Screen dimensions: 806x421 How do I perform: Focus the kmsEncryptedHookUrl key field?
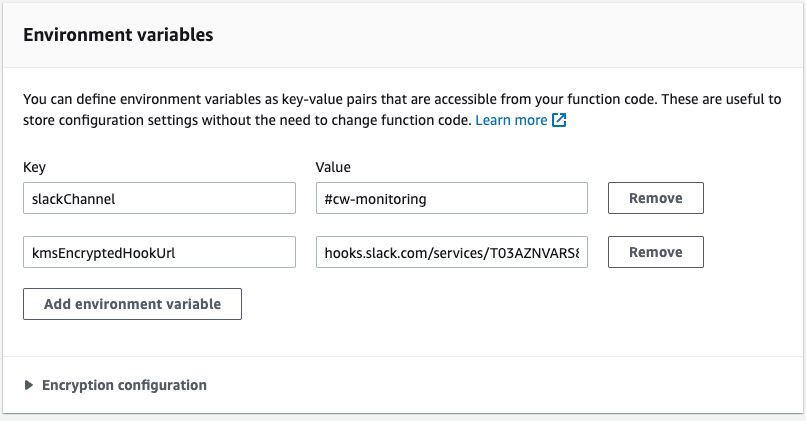159,252
